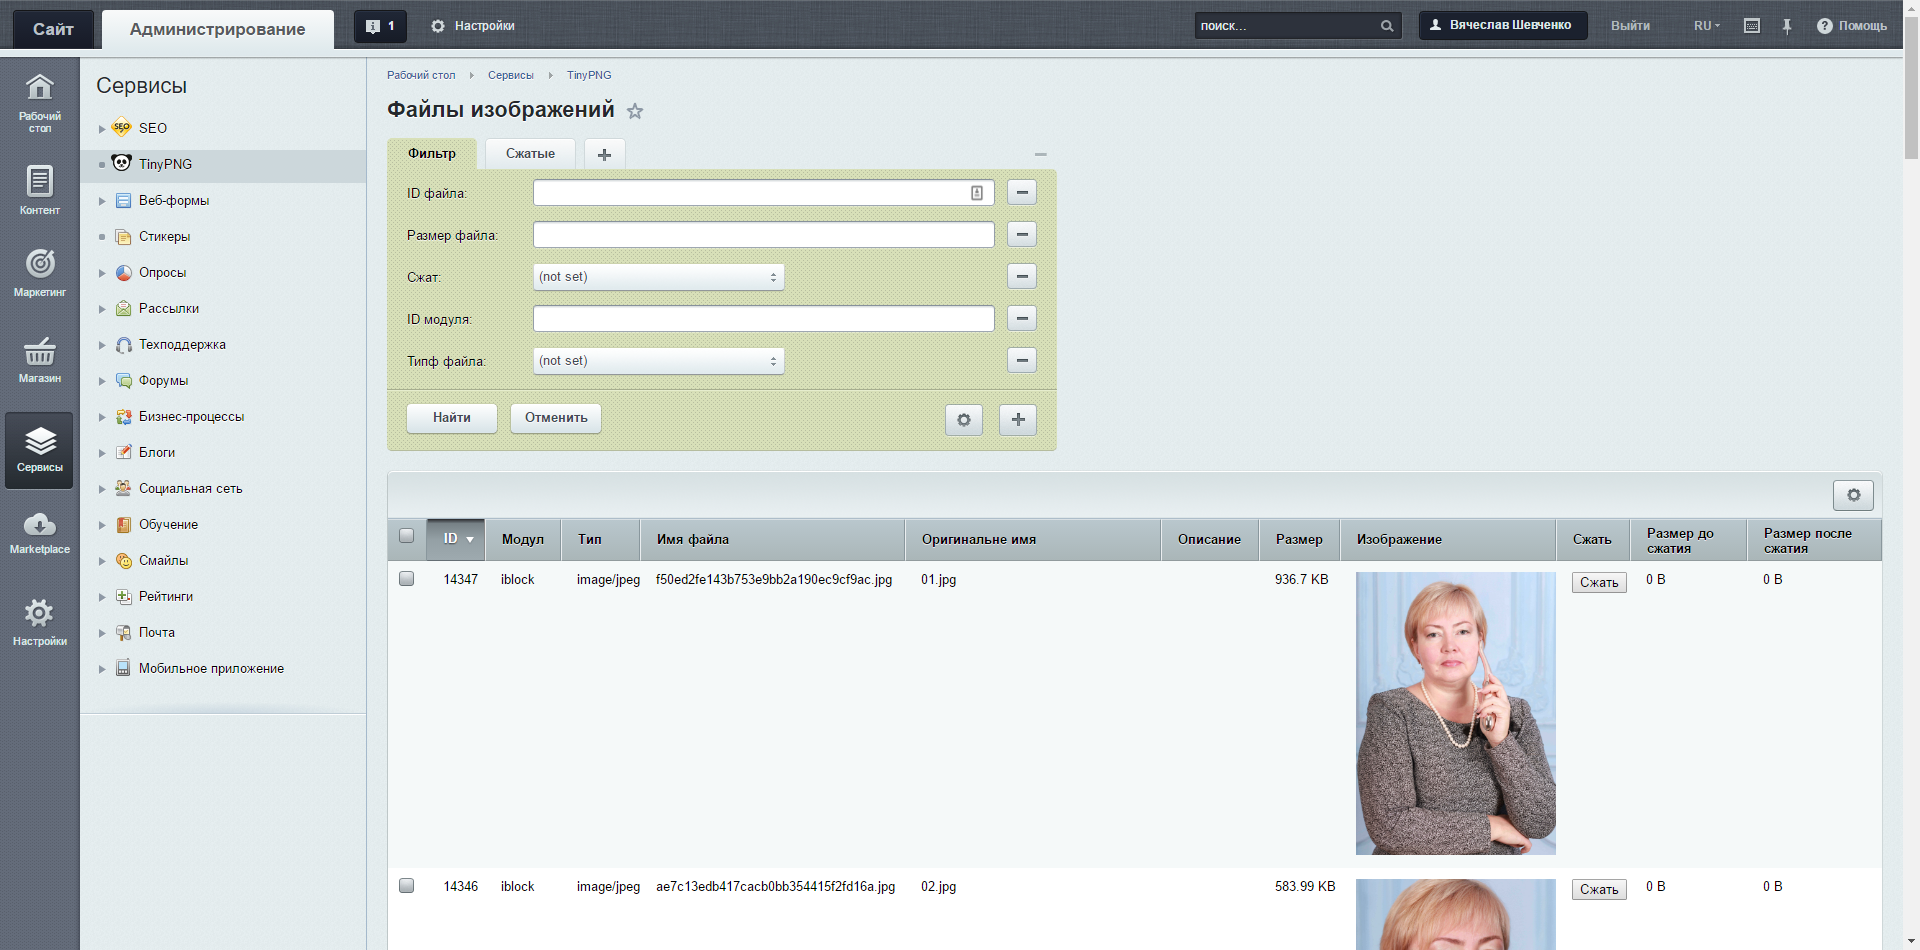Remove the ID файла filter row
The width and height of the screenshot is (1920, 950).
click(x=1022, y=192)
